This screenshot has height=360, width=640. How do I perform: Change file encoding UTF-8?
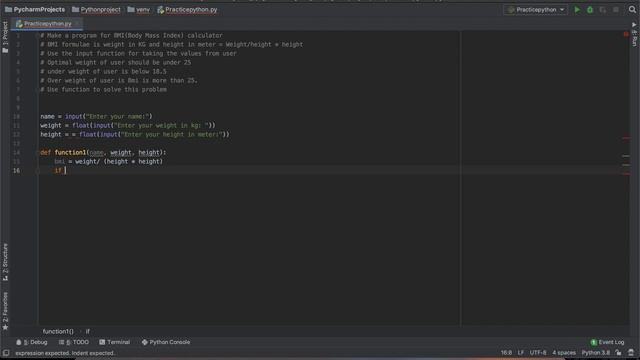pos(538,353)
